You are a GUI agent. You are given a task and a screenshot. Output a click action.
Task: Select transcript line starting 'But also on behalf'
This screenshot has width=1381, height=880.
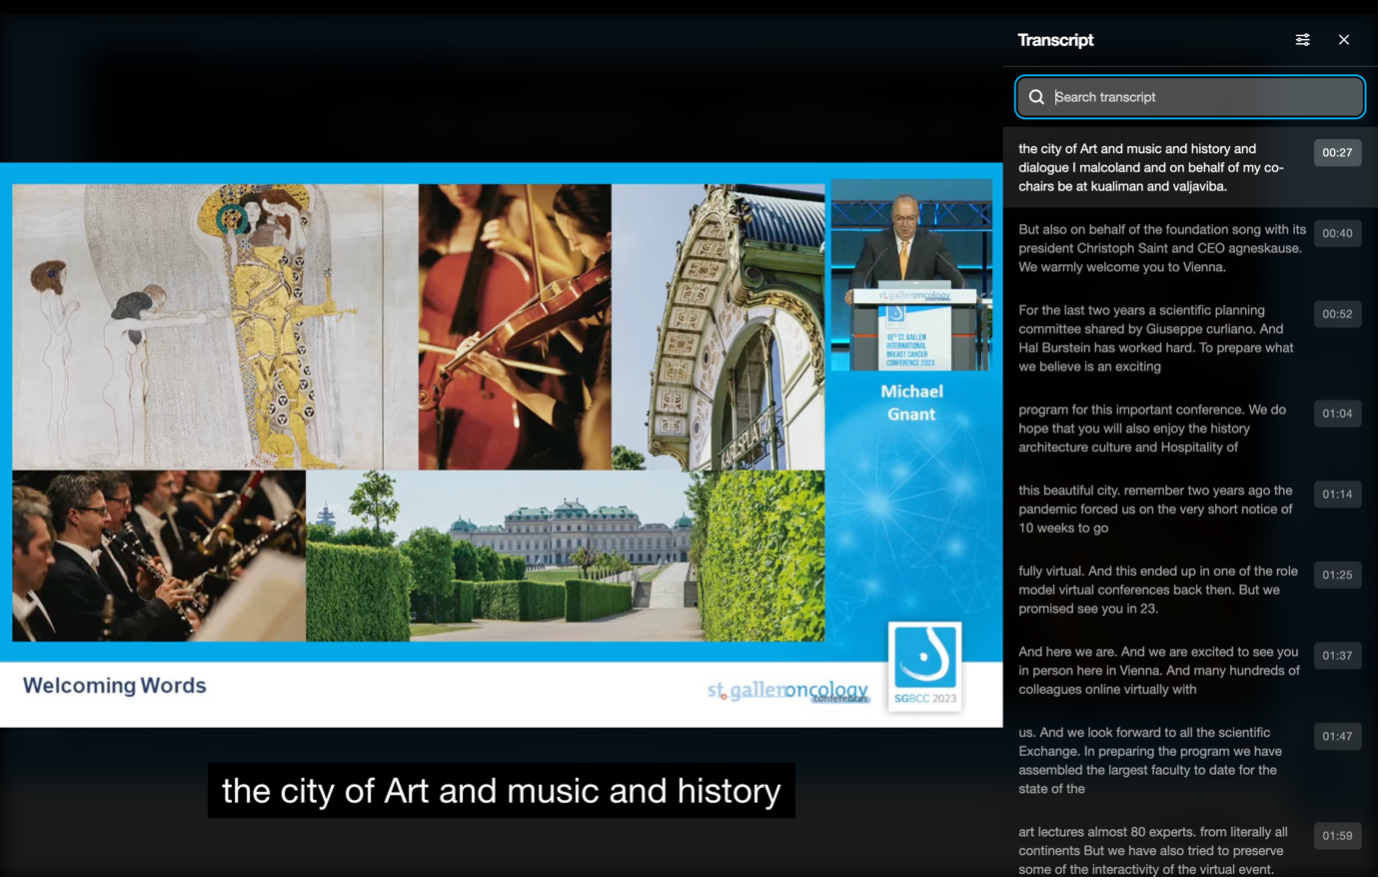[1160, 248]
